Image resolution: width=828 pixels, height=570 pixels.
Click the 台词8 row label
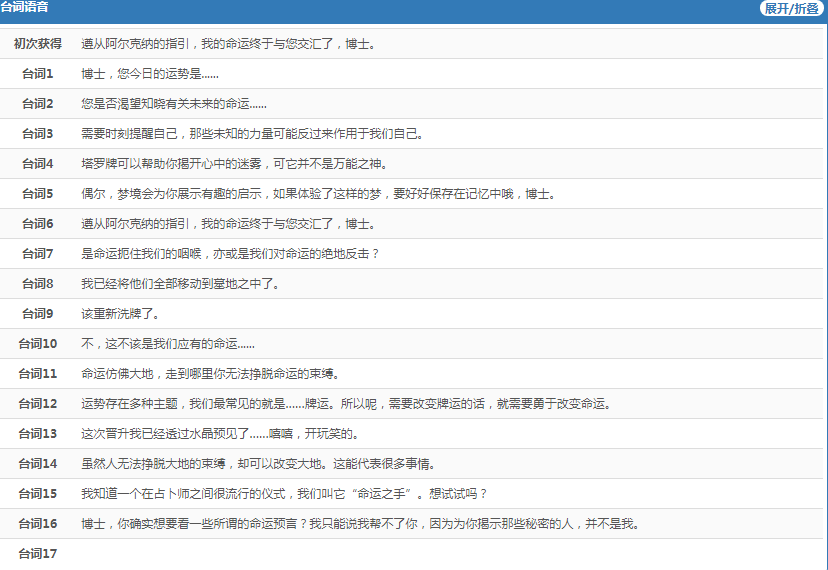(37, 284)
